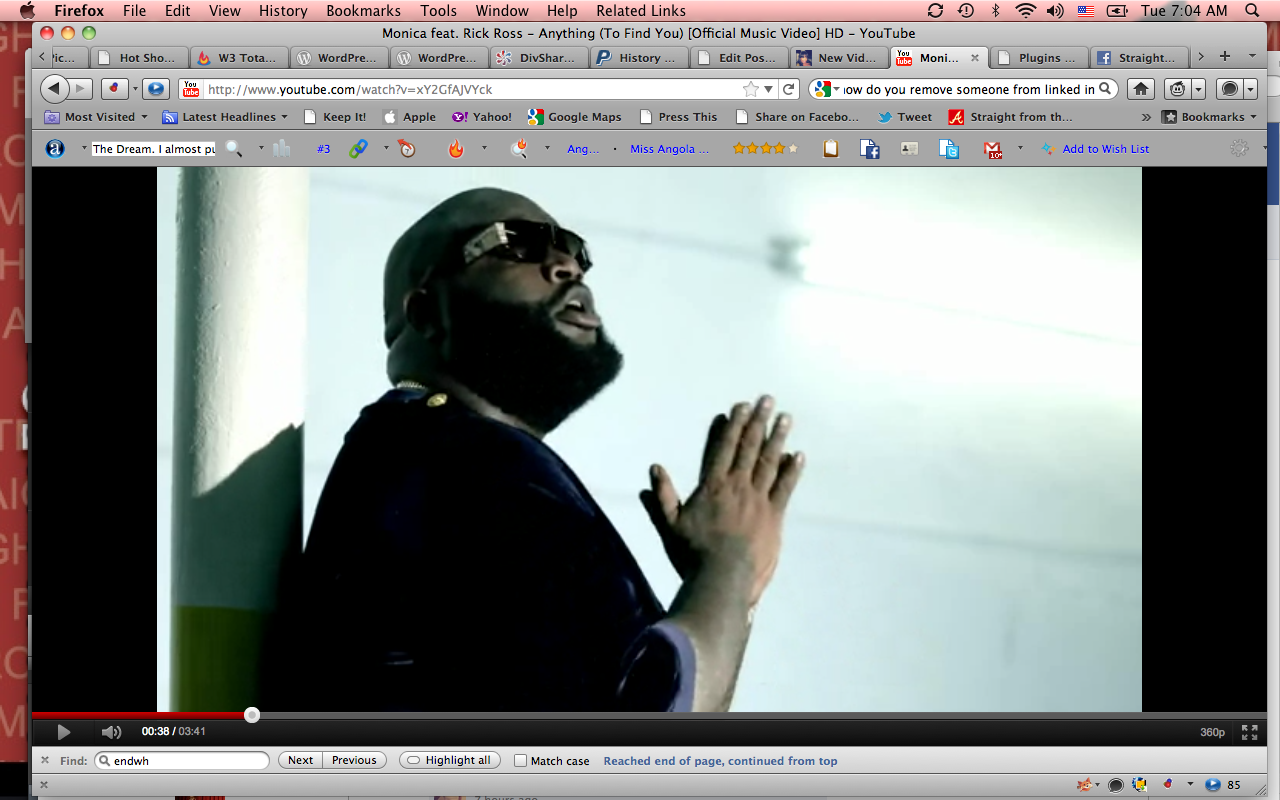Click Add to Wish List link
This screenshot has width=1280, height=800.
coord(1105,149)
